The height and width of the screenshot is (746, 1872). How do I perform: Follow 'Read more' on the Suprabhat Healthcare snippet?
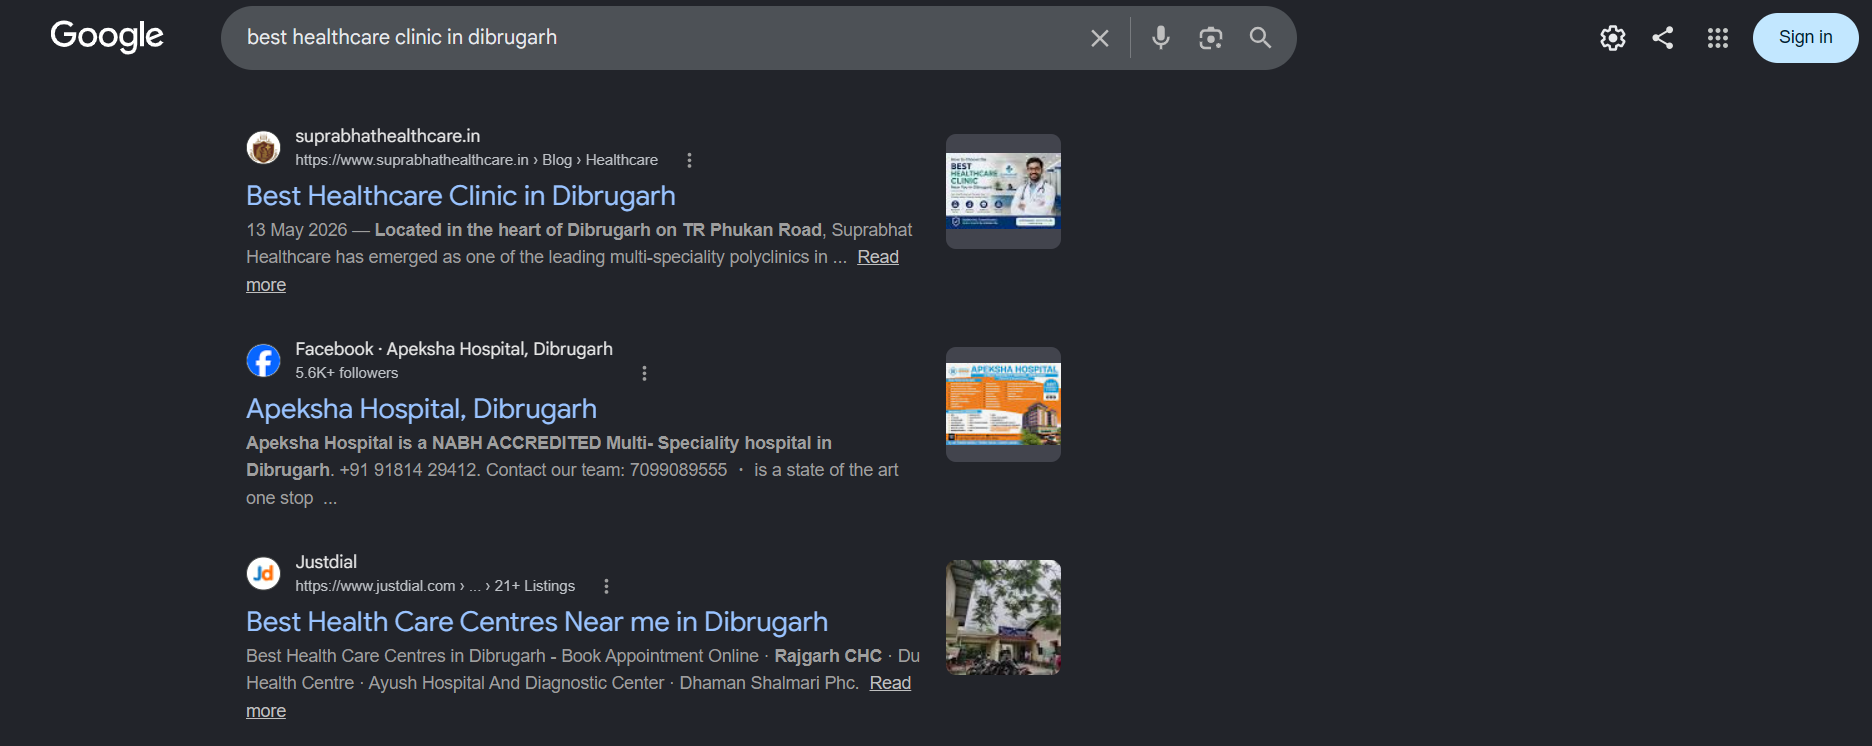coord(878,257)
